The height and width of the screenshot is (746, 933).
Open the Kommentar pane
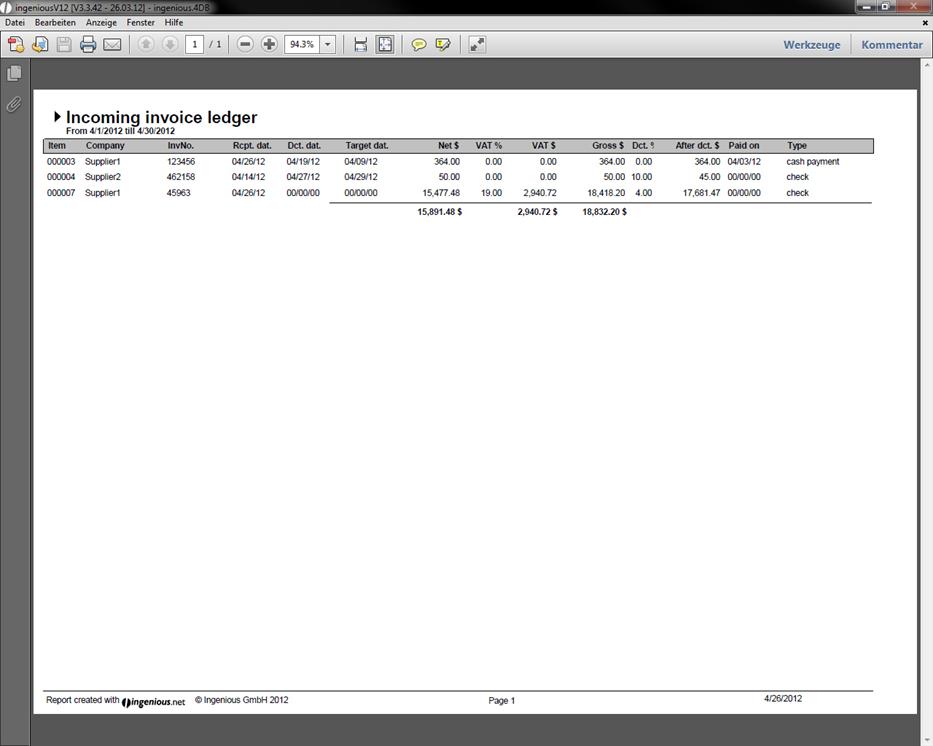[x=892, y=45]
